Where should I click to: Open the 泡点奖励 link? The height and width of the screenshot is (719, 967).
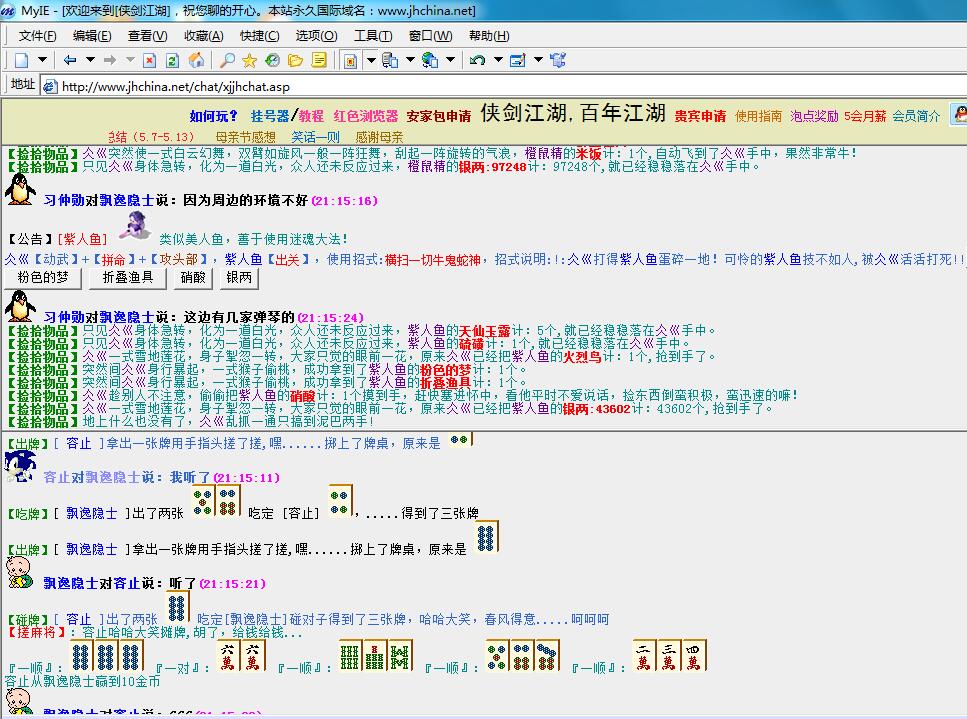point(815,116)
